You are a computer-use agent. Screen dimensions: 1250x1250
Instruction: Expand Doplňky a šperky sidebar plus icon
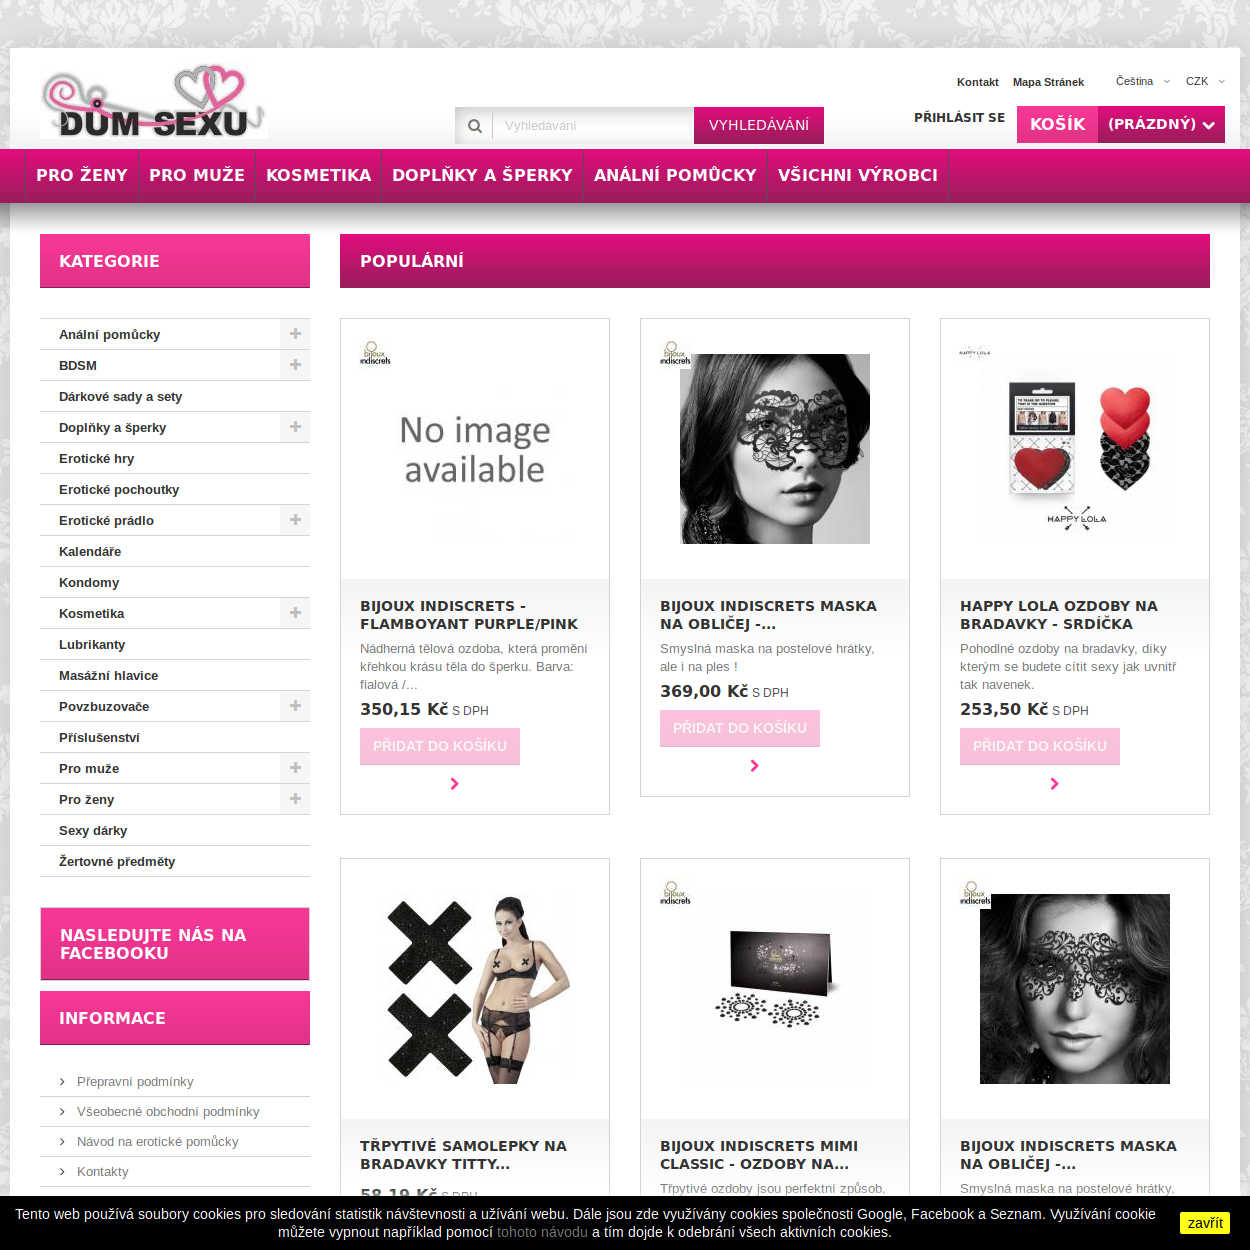click(x=295, y=427)
